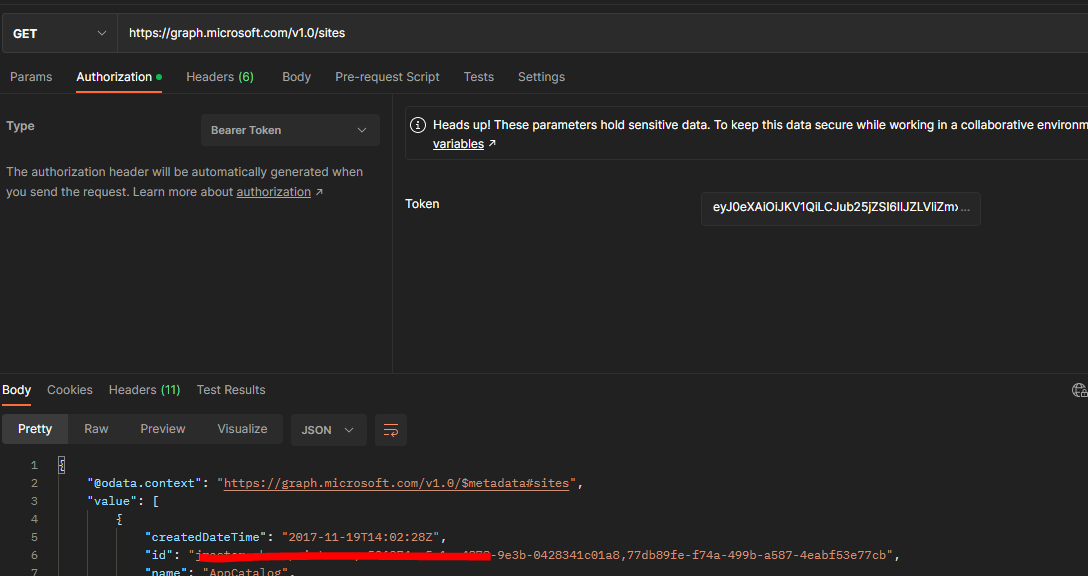Click the "id" key on line 6
Screen dimensions: 1088x576
[158, 555]
